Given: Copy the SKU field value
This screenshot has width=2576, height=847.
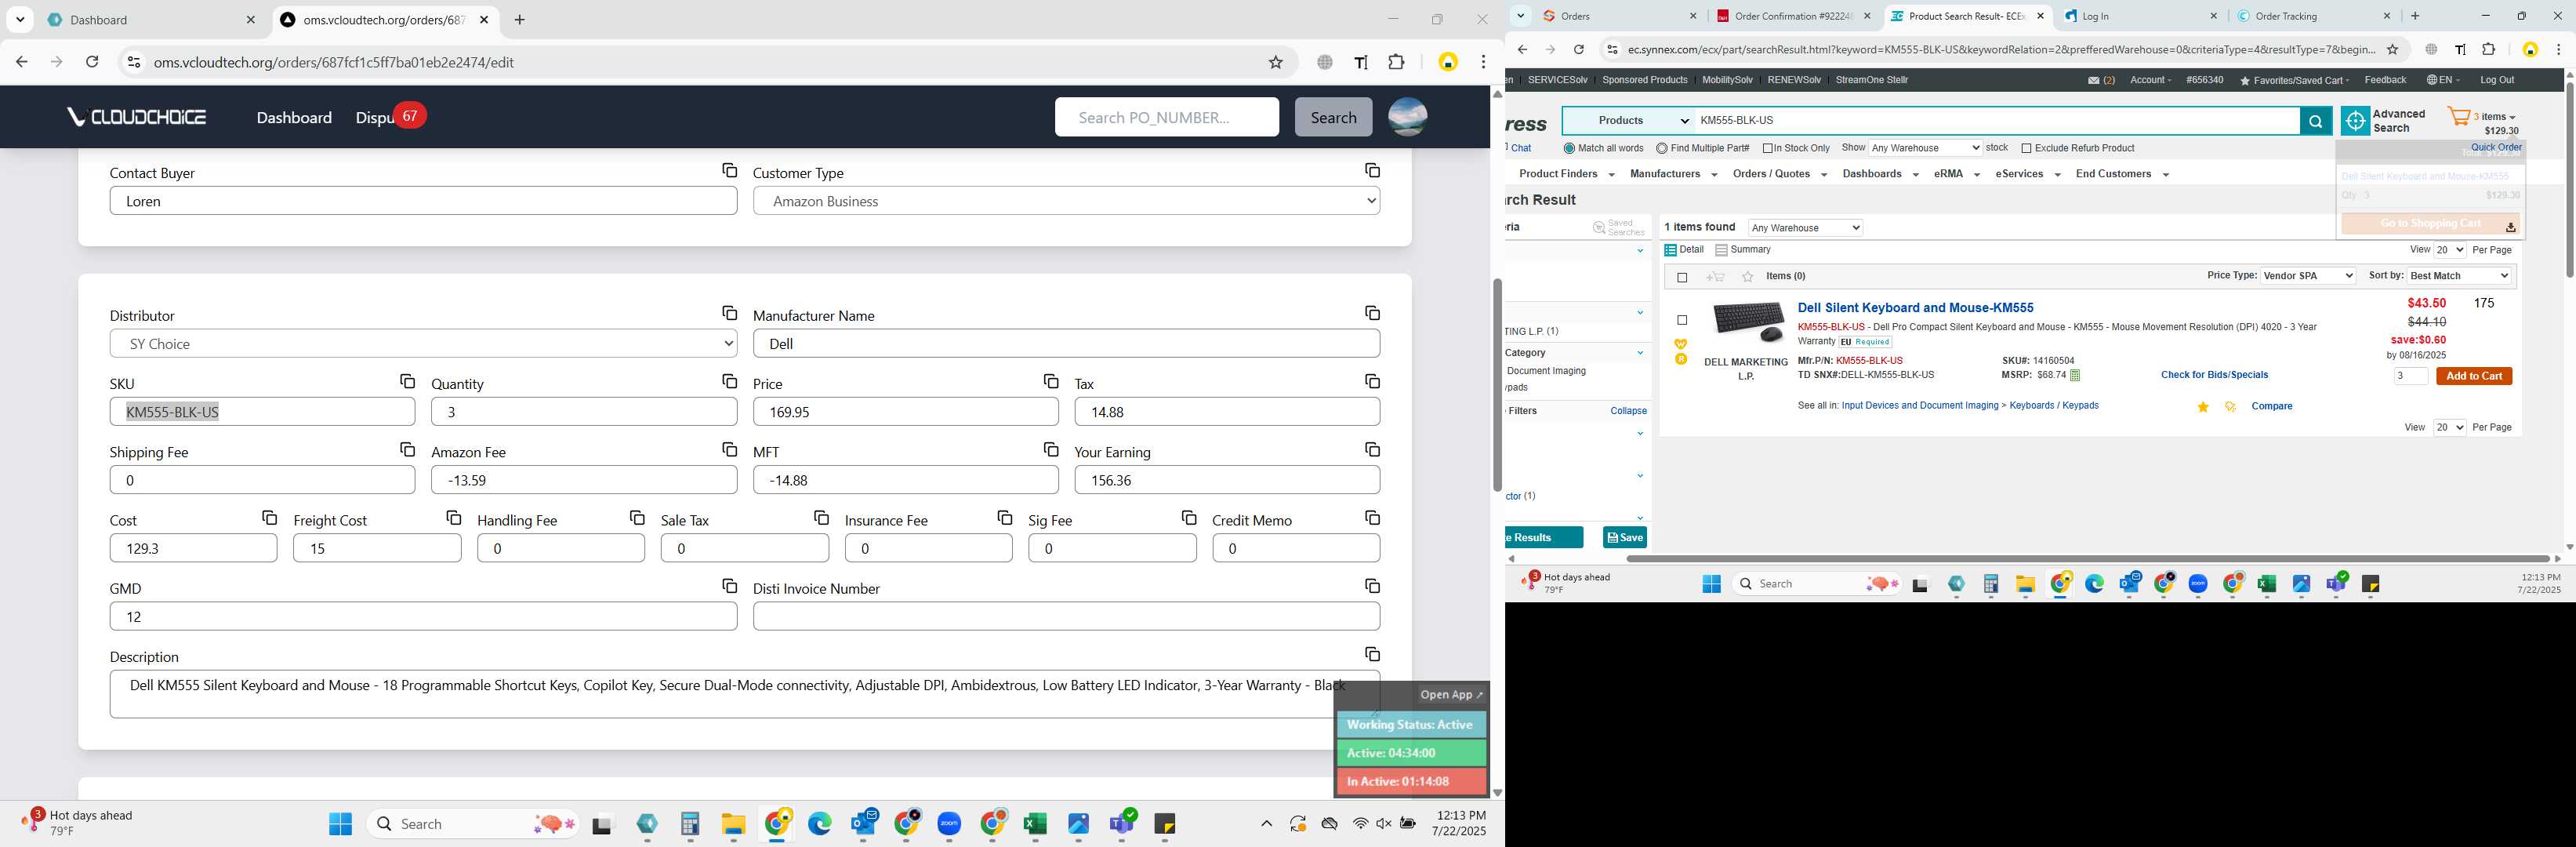Looking at the screenshot, I should (407, 381).
